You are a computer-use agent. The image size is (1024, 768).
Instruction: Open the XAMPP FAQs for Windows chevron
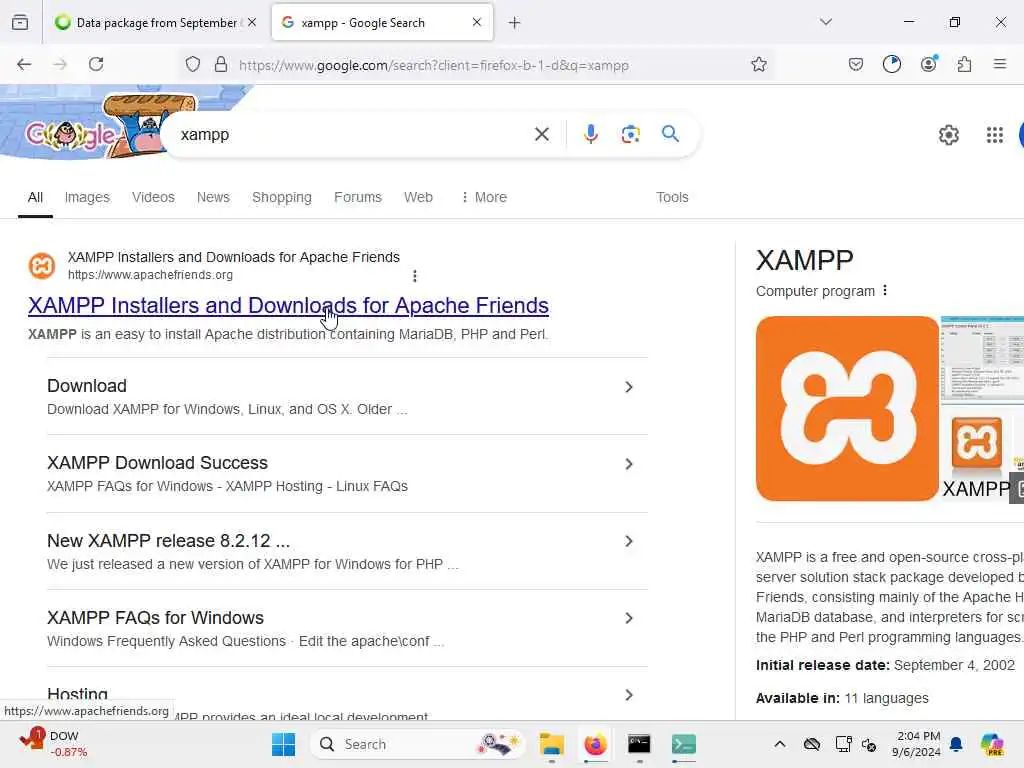pyautogui.click(x=629, y=618)
